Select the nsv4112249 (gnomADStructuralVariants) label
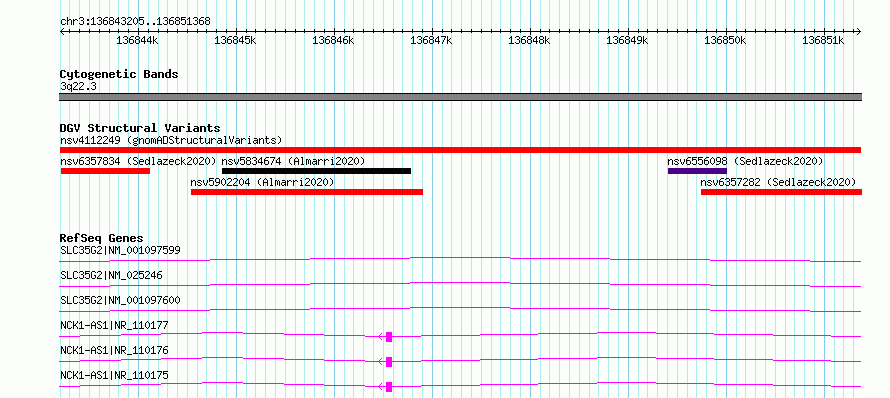 [x=171, y=140]
